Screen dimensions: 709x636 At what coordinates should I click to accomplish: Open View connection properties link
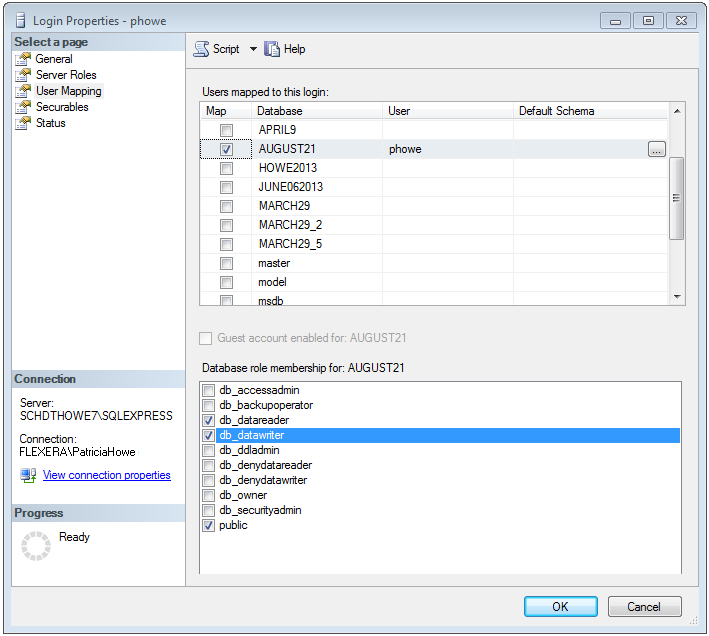coord(107,476)
